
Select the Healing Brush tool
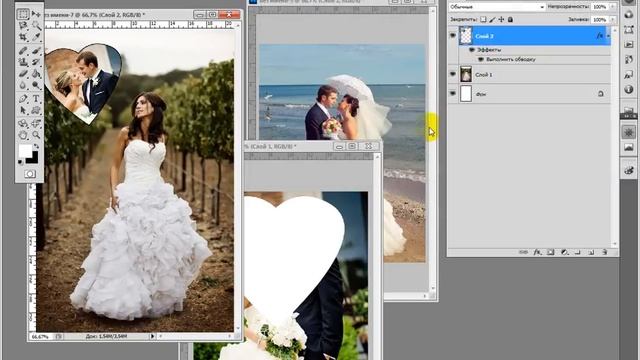[23, 51]
